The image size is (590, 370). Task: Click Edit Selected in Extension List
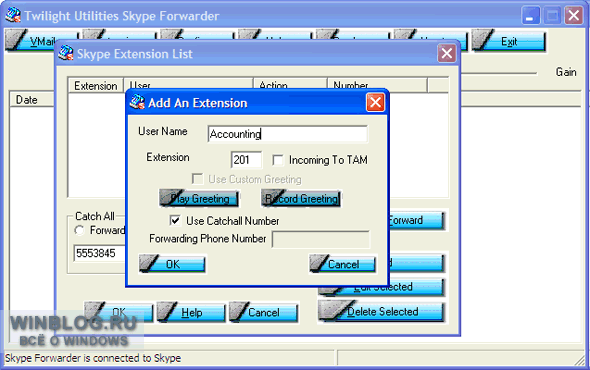pos(381,288)
